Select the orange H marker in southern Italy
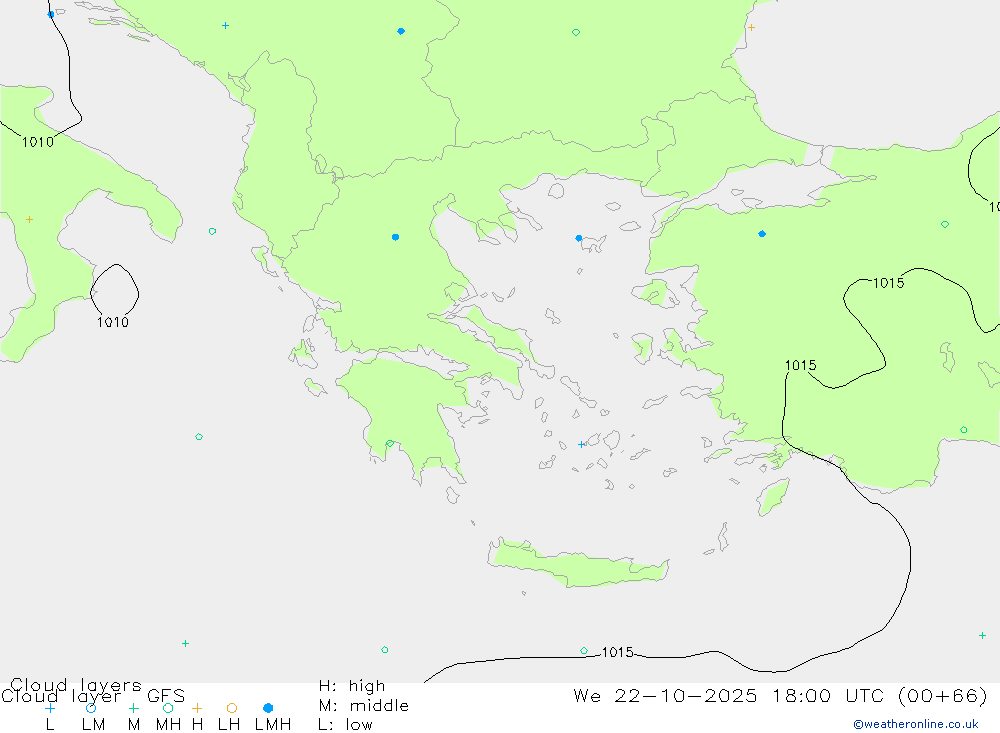Screen dimensions: 1000x733 point(29,219)
